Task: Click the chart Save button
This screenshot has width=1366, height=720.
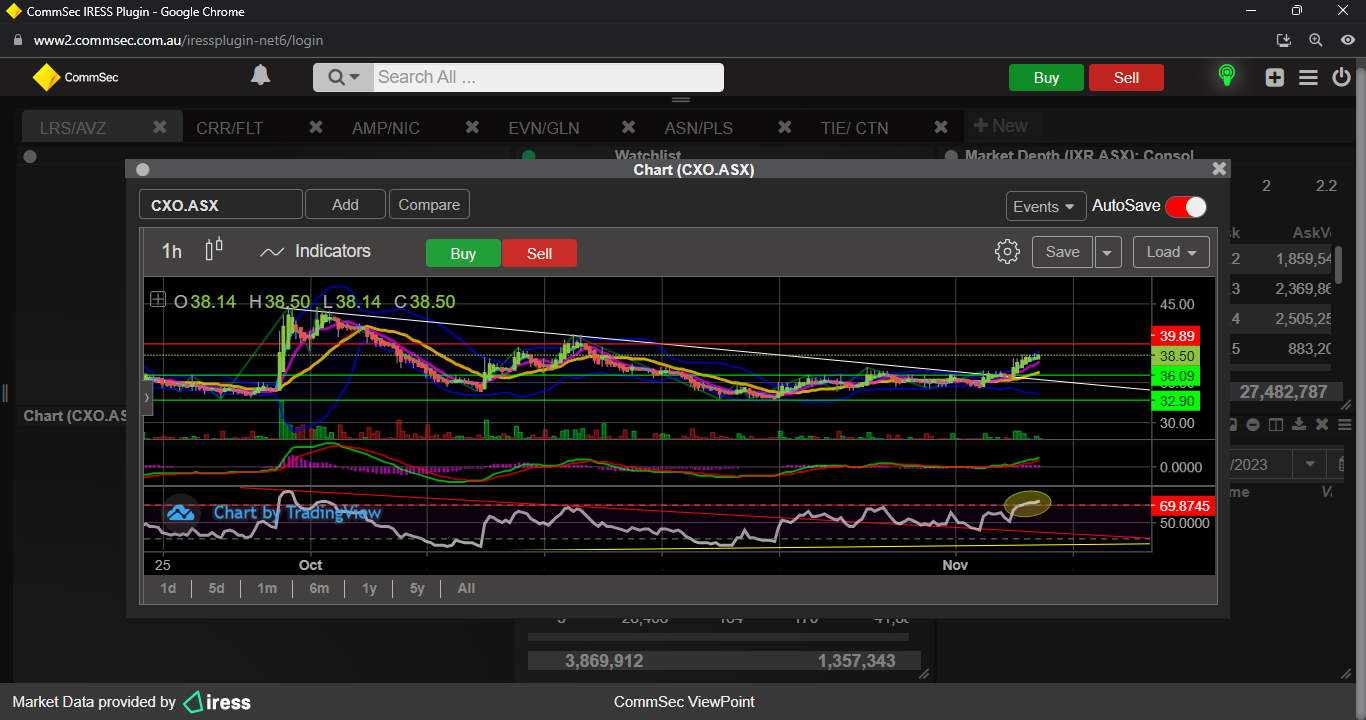Action: 1062,252
